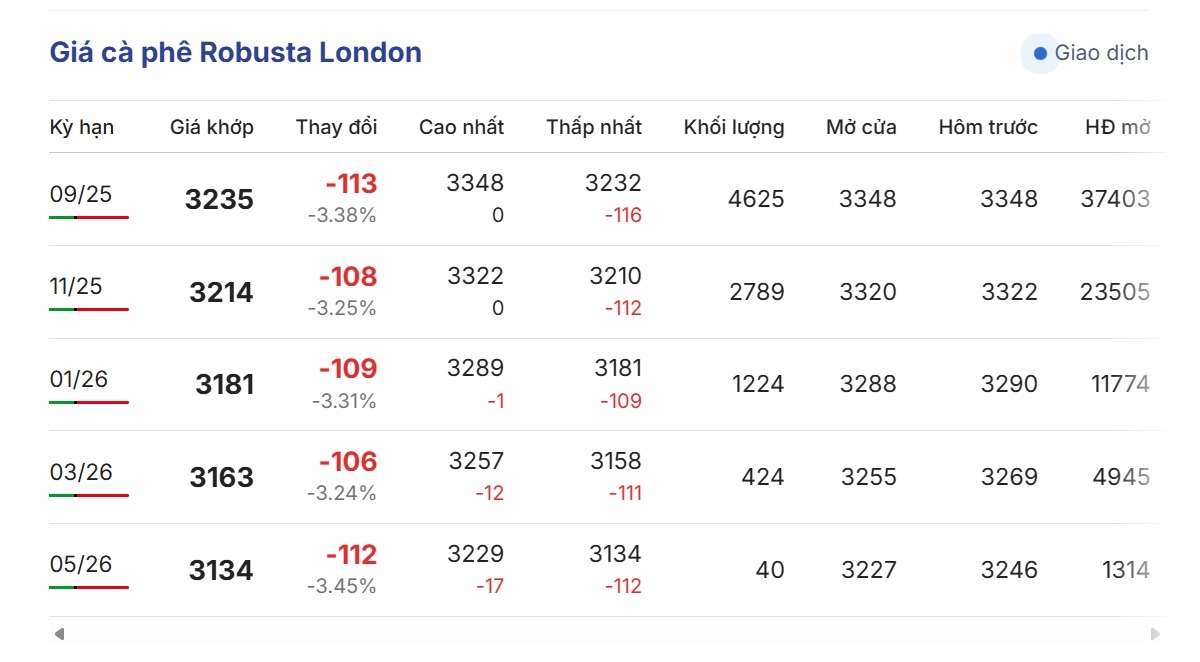Click the Khối lượng column header
Viewport: 1200px width, 662px height.
[734, 127]
